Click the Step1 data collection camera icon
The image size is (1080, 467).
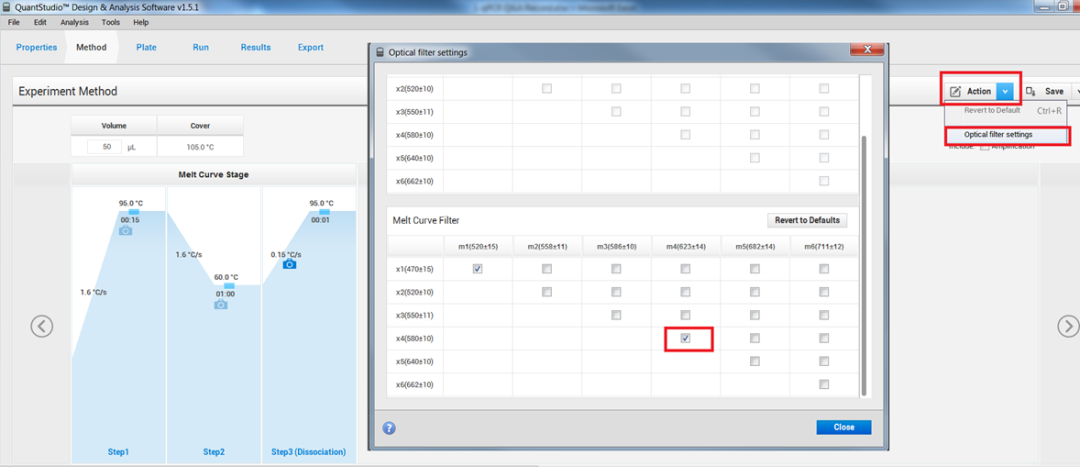125,231
